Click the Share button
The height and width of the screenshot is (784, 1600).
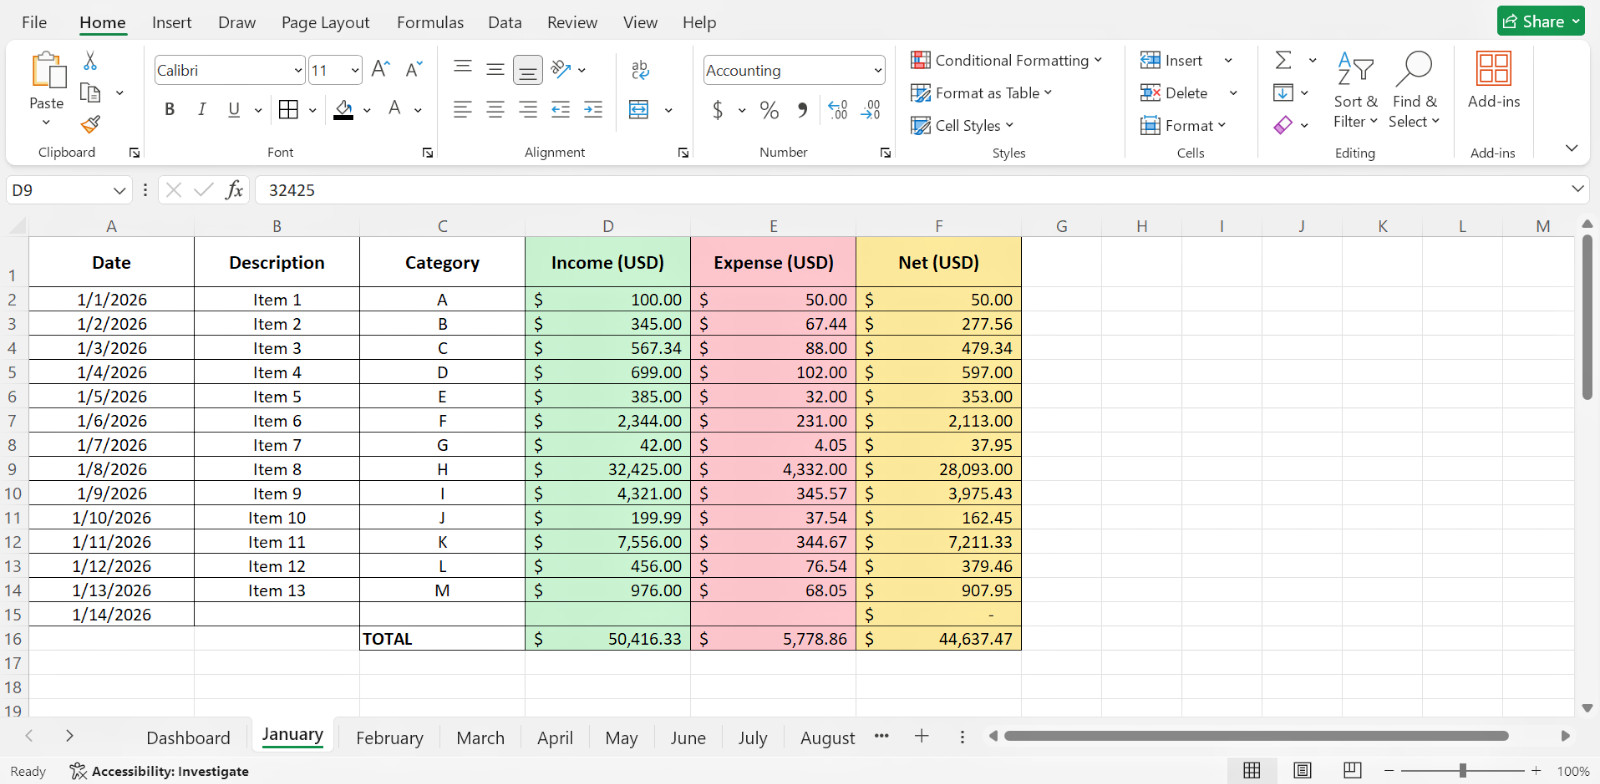pos(1541,21)
